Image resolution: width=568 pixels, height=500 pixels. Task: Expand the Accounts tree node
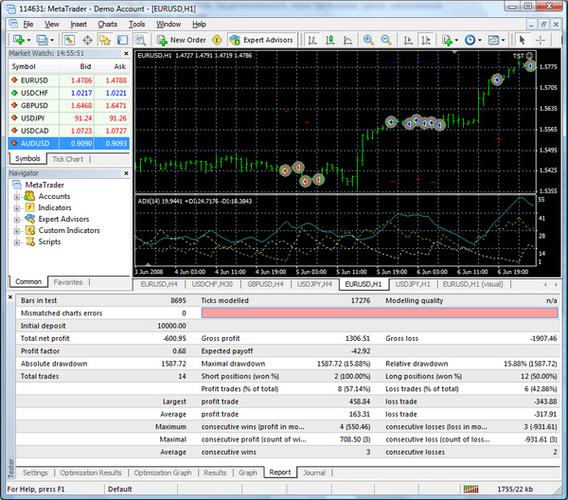[17, 197]
